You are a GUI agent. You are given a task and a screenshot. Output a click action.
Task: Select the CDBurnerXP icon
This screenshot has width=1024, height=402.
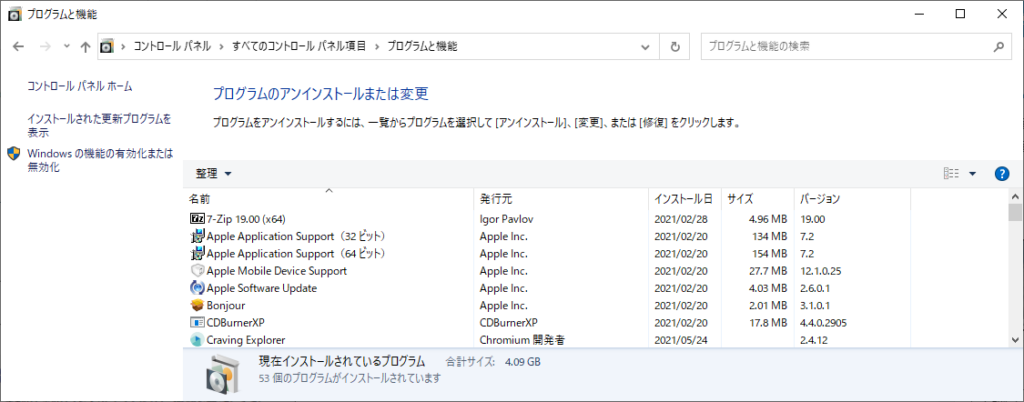pyautogui.click(x=197, y=322)
